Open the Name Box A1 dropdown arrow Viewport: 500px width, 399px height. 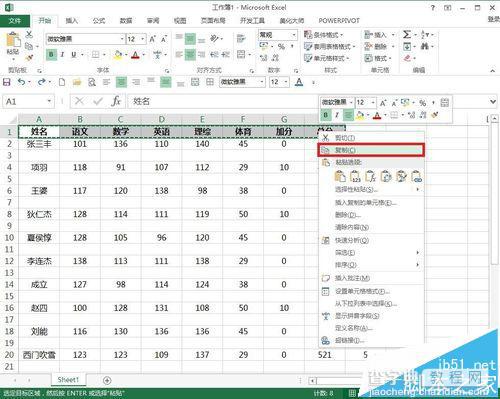coord(49,101)
